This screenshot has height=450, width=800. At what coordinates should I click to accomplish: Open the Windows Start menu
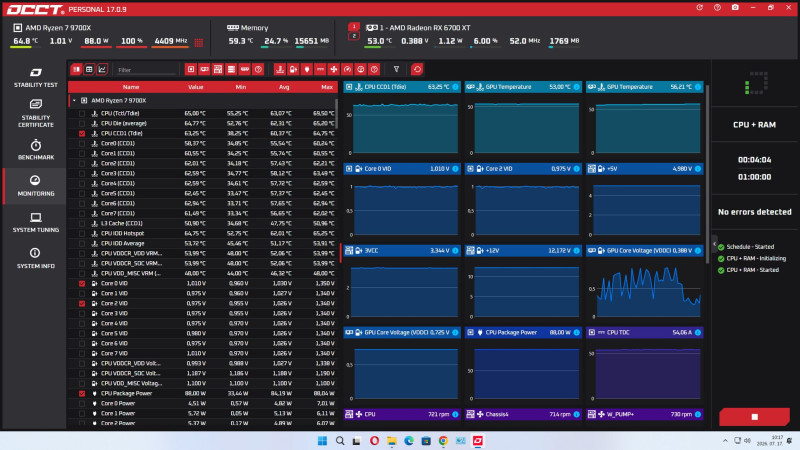322,441
